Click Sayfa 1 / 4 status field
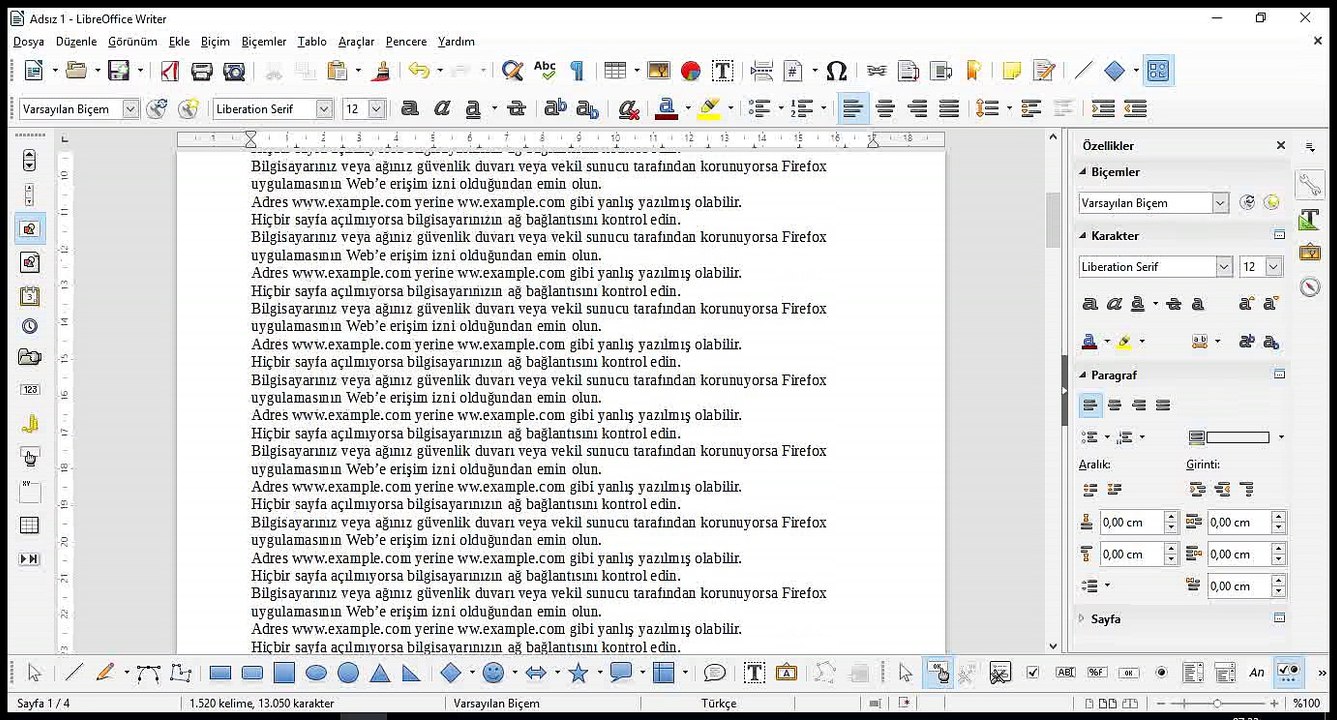 (x=44, y=703)
